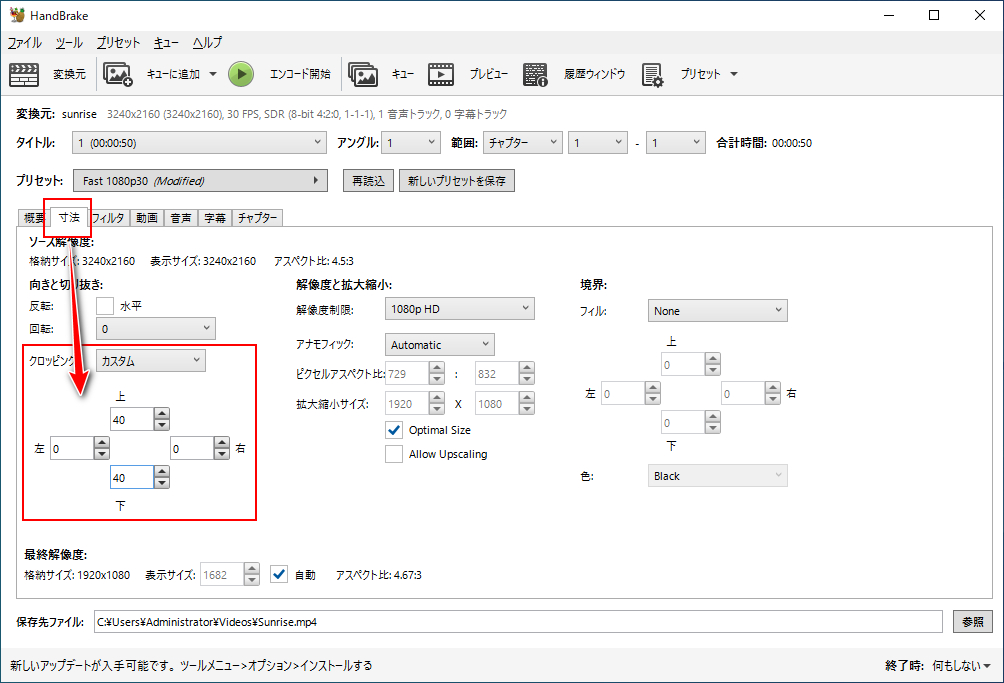Open the キュー queue icon
Screen dimensions: 1004x683
[362, 74]
